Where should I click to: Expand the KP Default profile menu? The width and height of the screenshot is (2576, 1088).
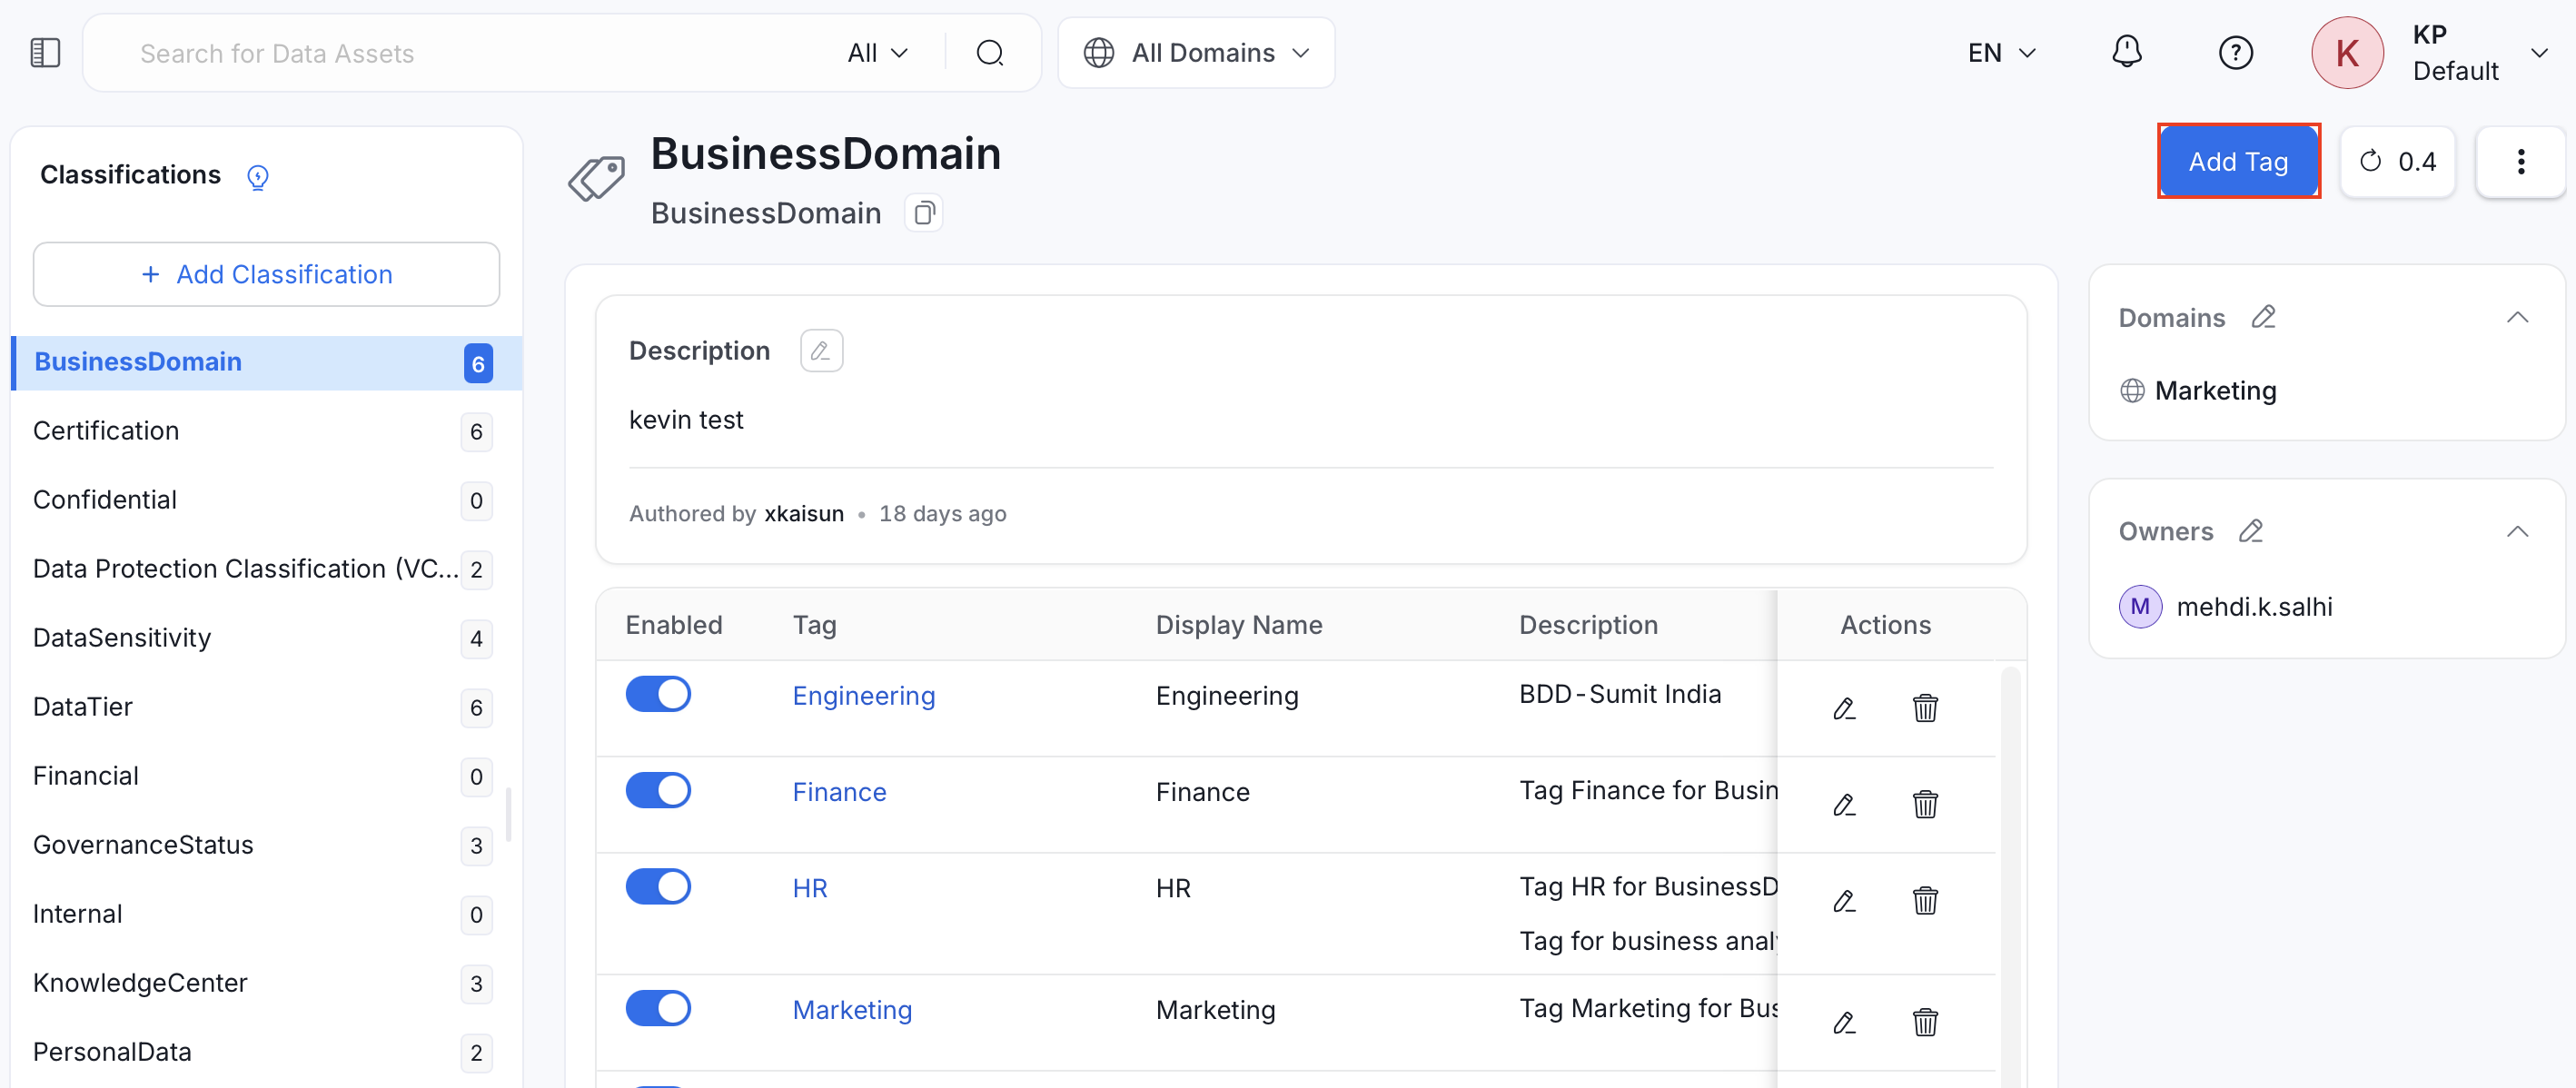[2538, 53]
